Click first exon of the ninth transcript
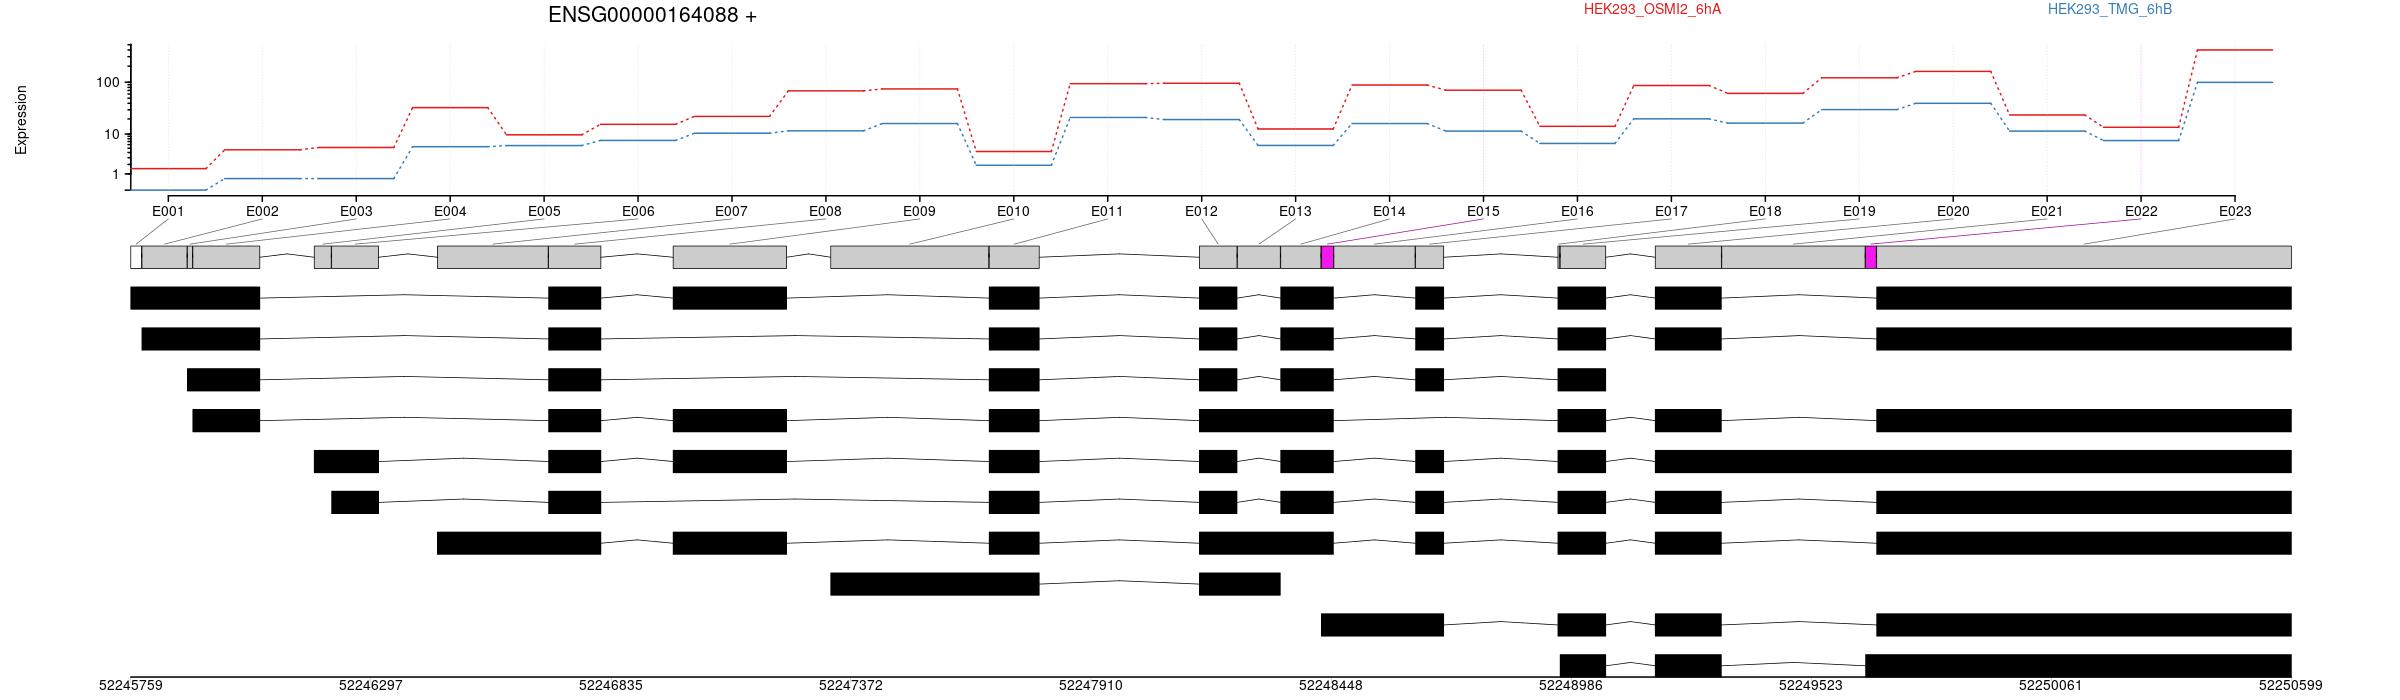Screen dimensions: 2400x700 point(1382,625)
